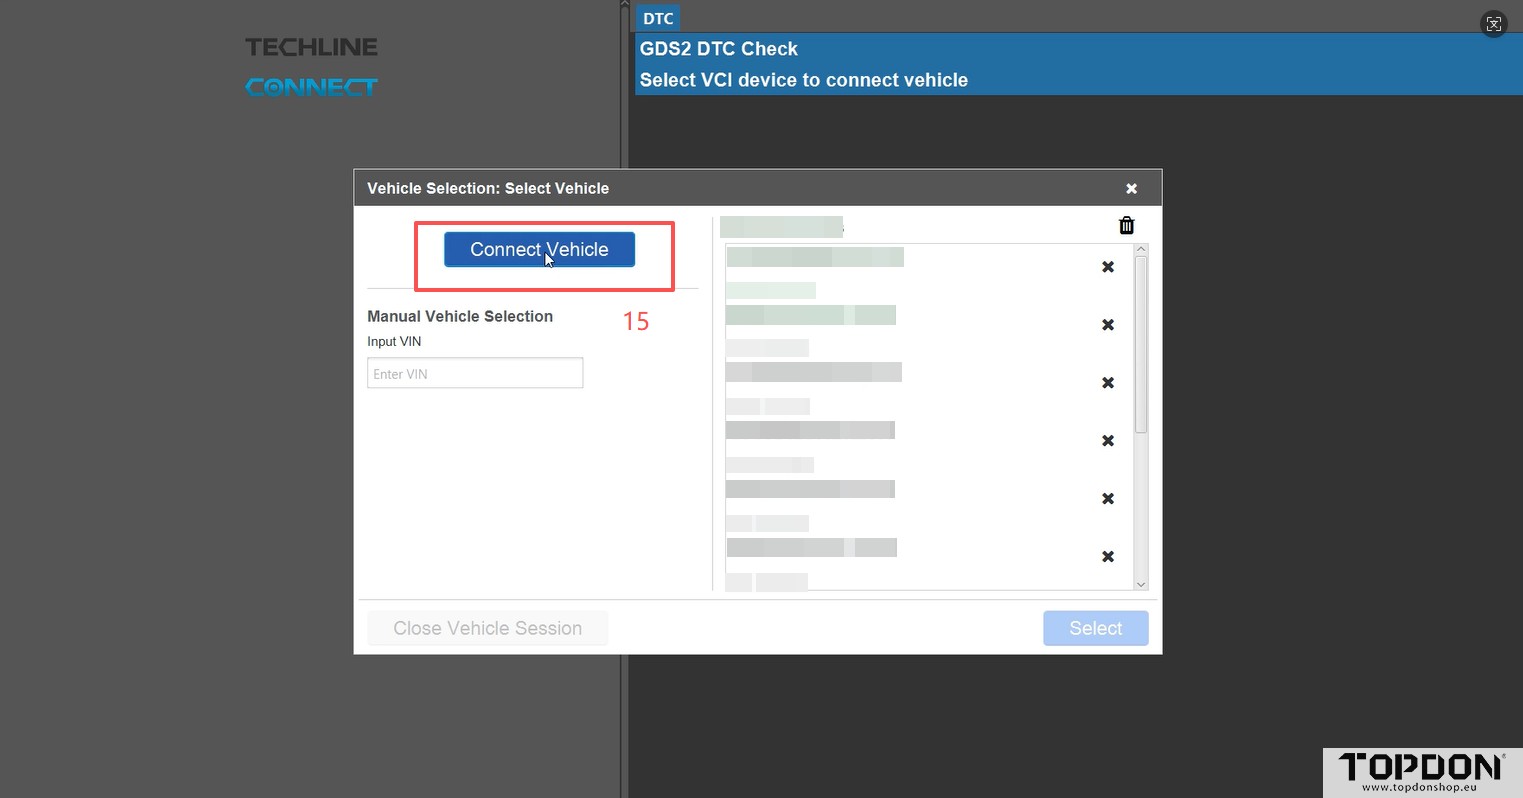Click the vehicle list scroll up arrow
This screenshot has width=1523, height=798.
coord(1141,250)
